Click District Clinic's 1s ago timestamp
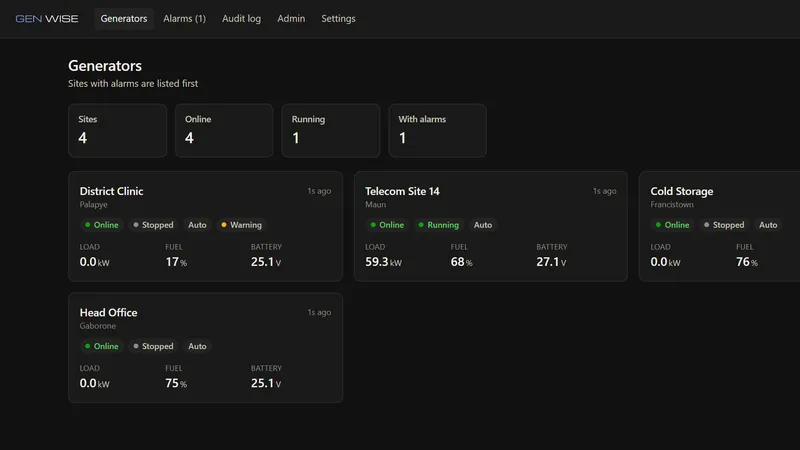 point(319,191)
